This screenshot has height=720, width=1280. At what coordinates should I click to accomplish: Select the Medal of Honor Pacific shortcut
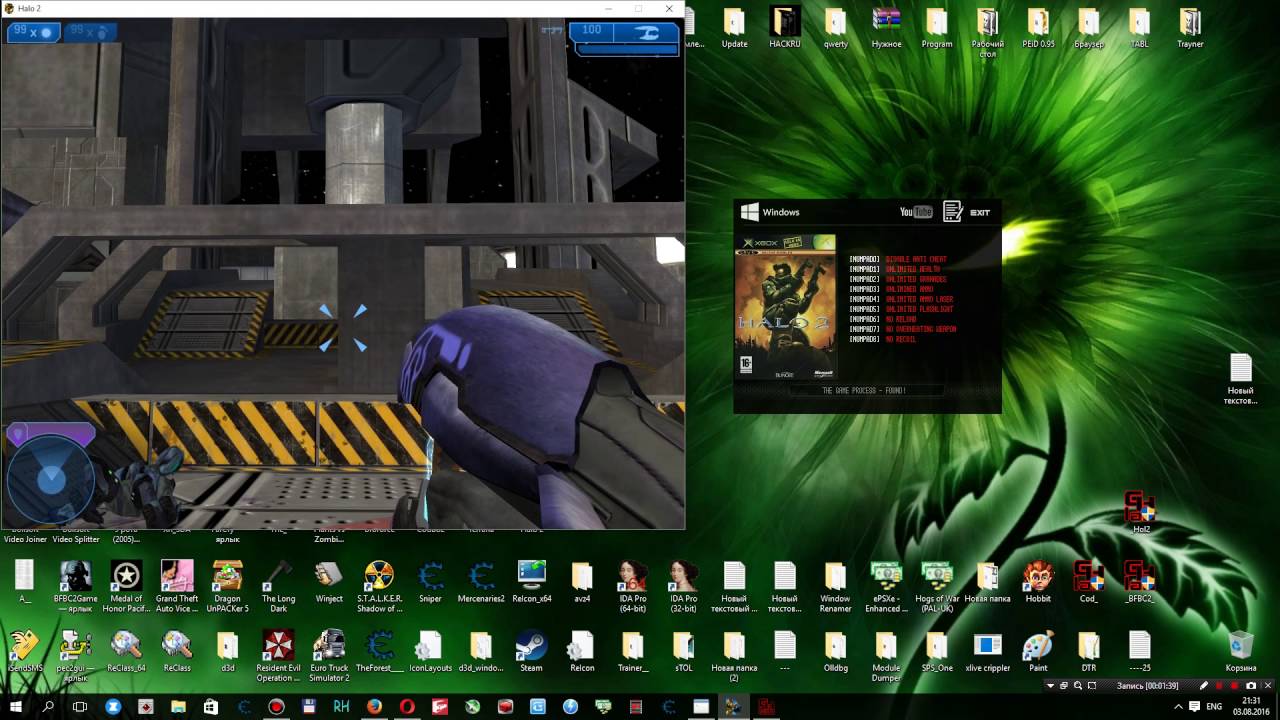pyautogui.click(x=126, y=586)
